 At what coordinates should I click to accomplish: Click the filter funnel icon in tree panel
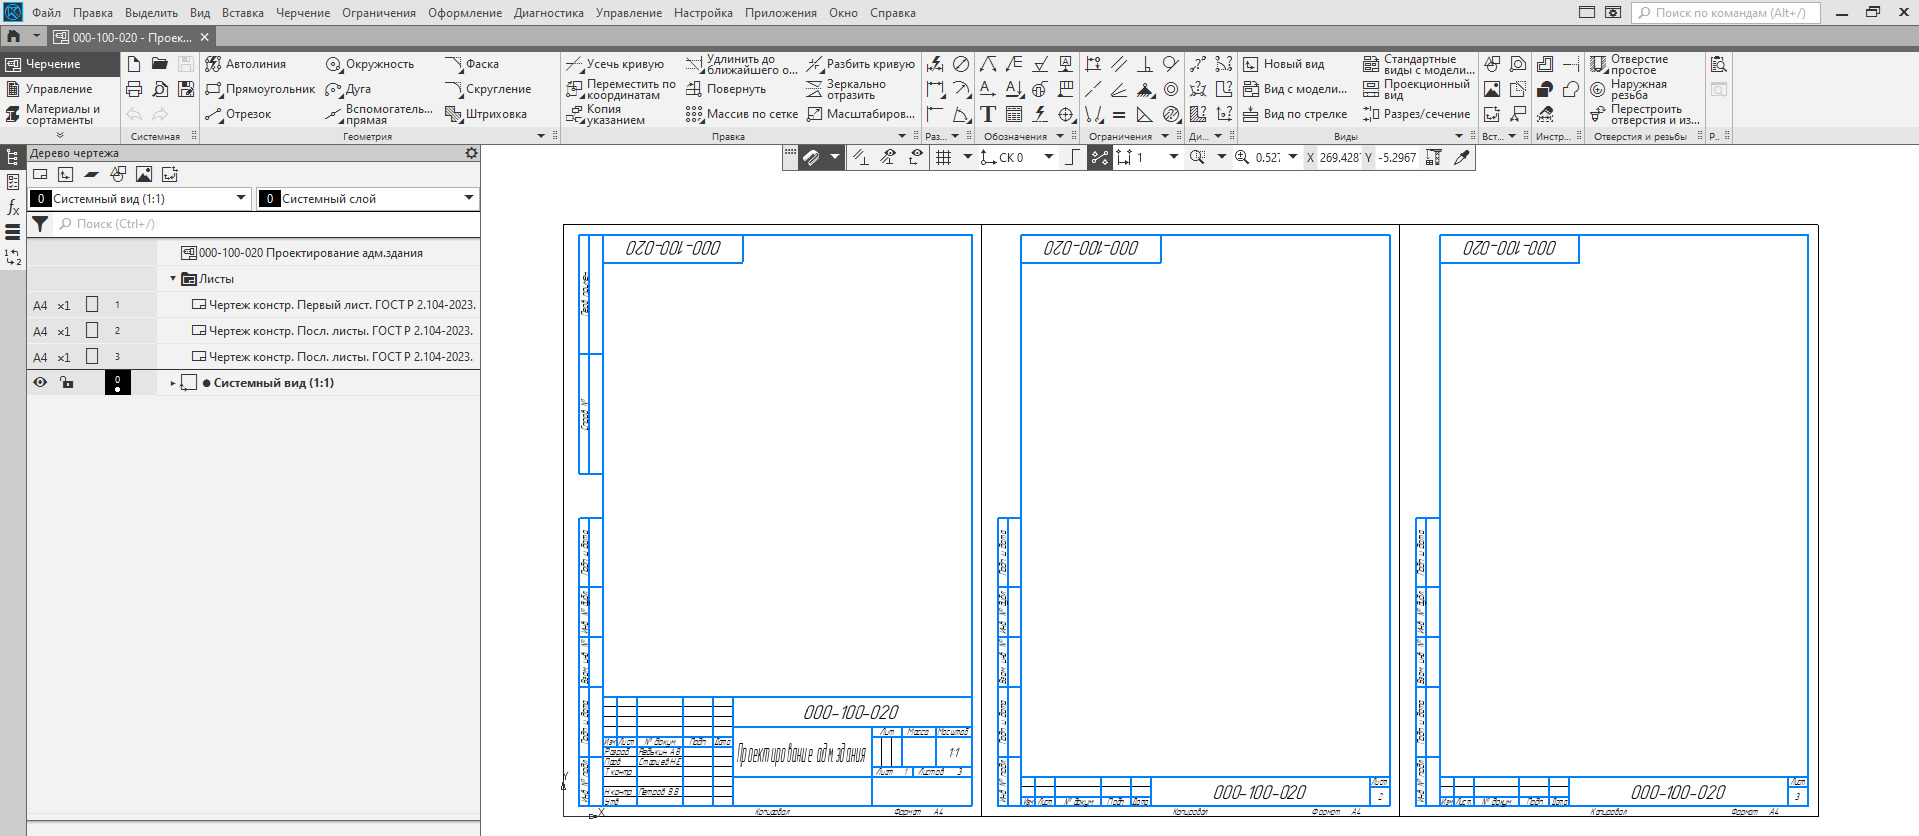[40, 224]
